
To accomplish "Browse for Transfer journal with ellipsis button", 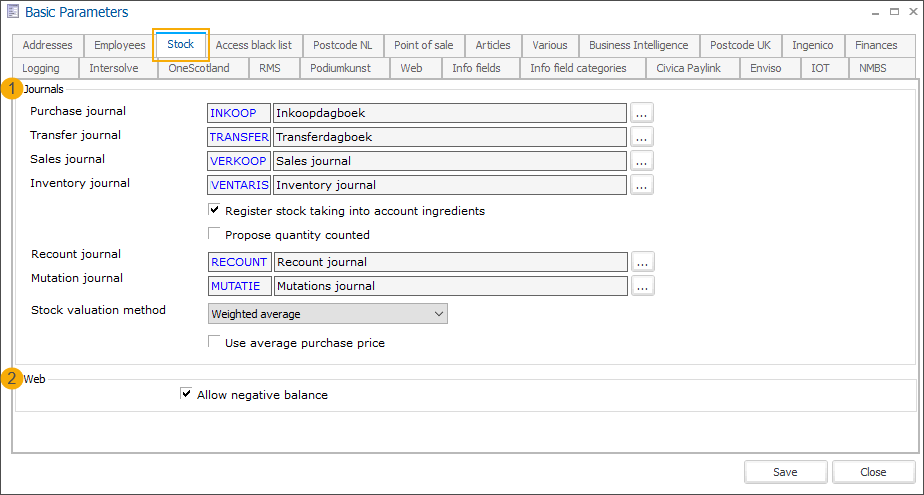I will click(642, 137).
